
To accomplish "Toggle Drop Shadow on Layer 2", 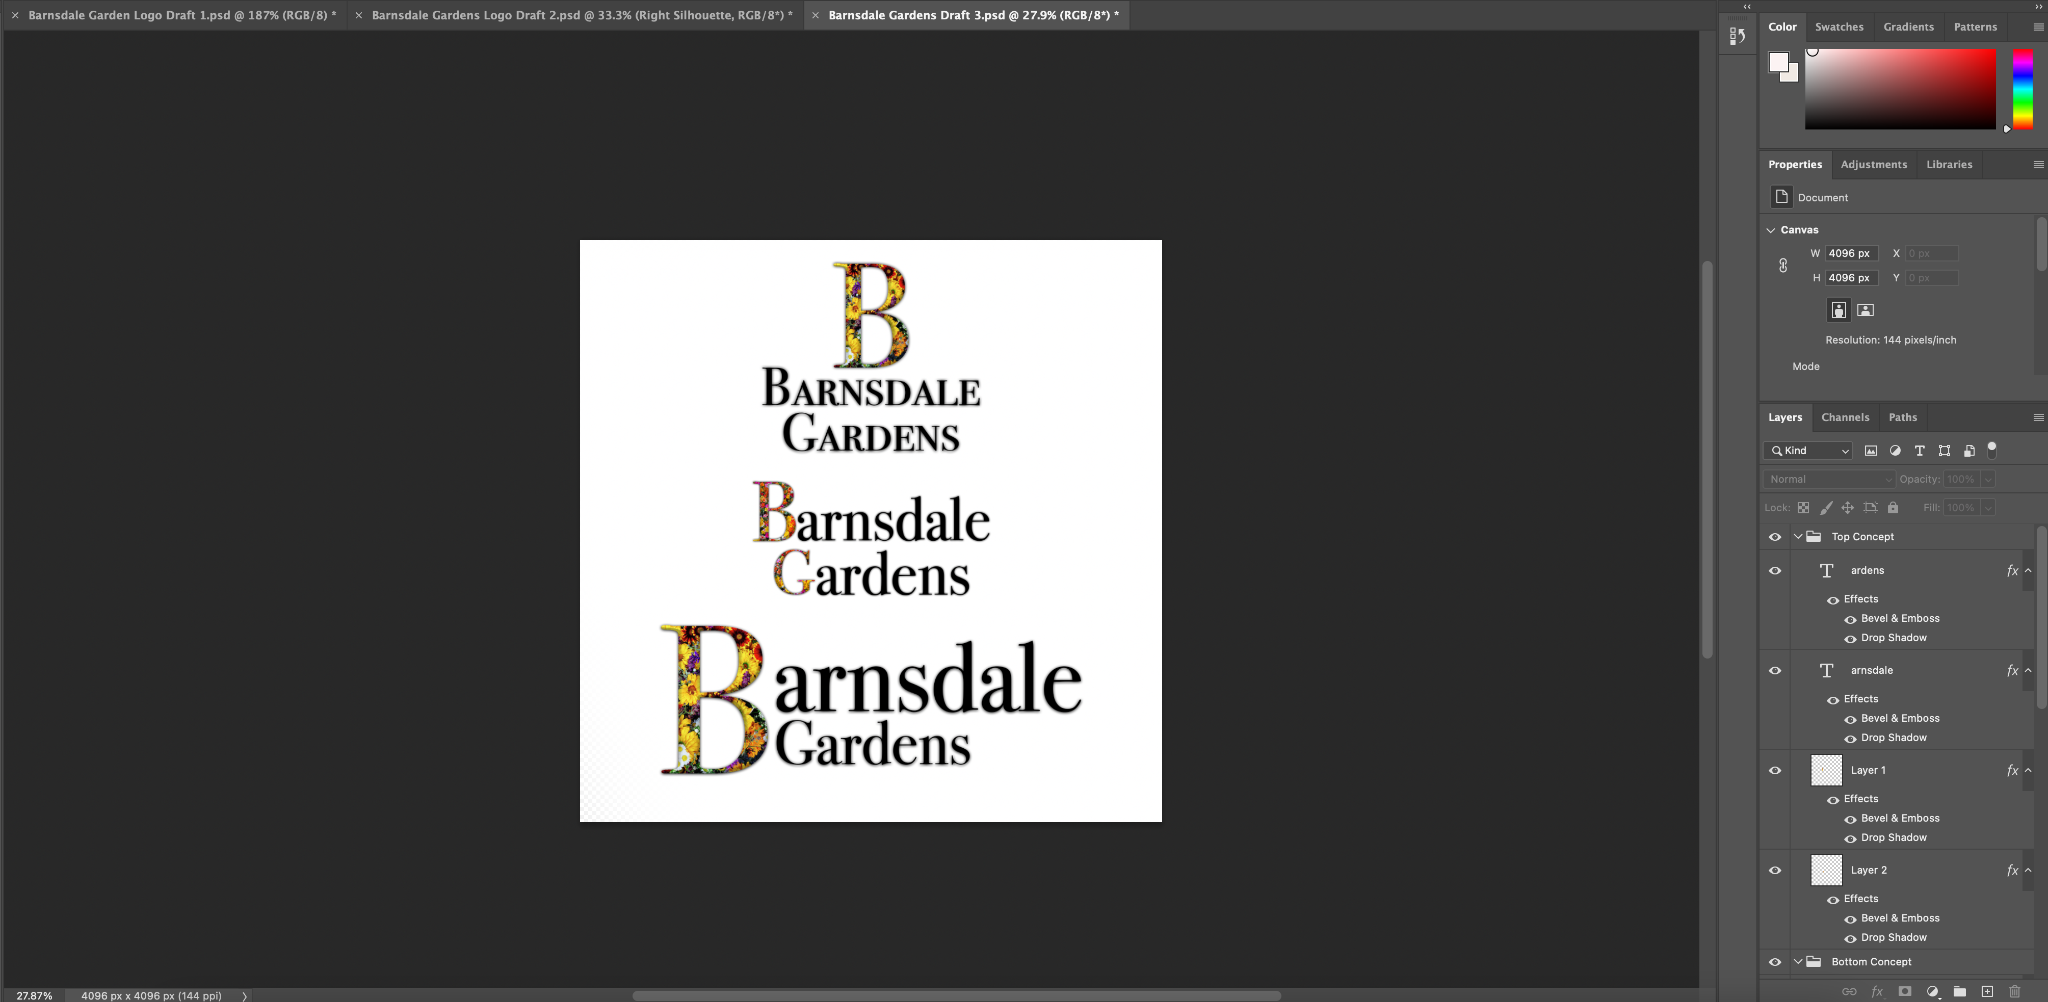I will point(1850,938).
